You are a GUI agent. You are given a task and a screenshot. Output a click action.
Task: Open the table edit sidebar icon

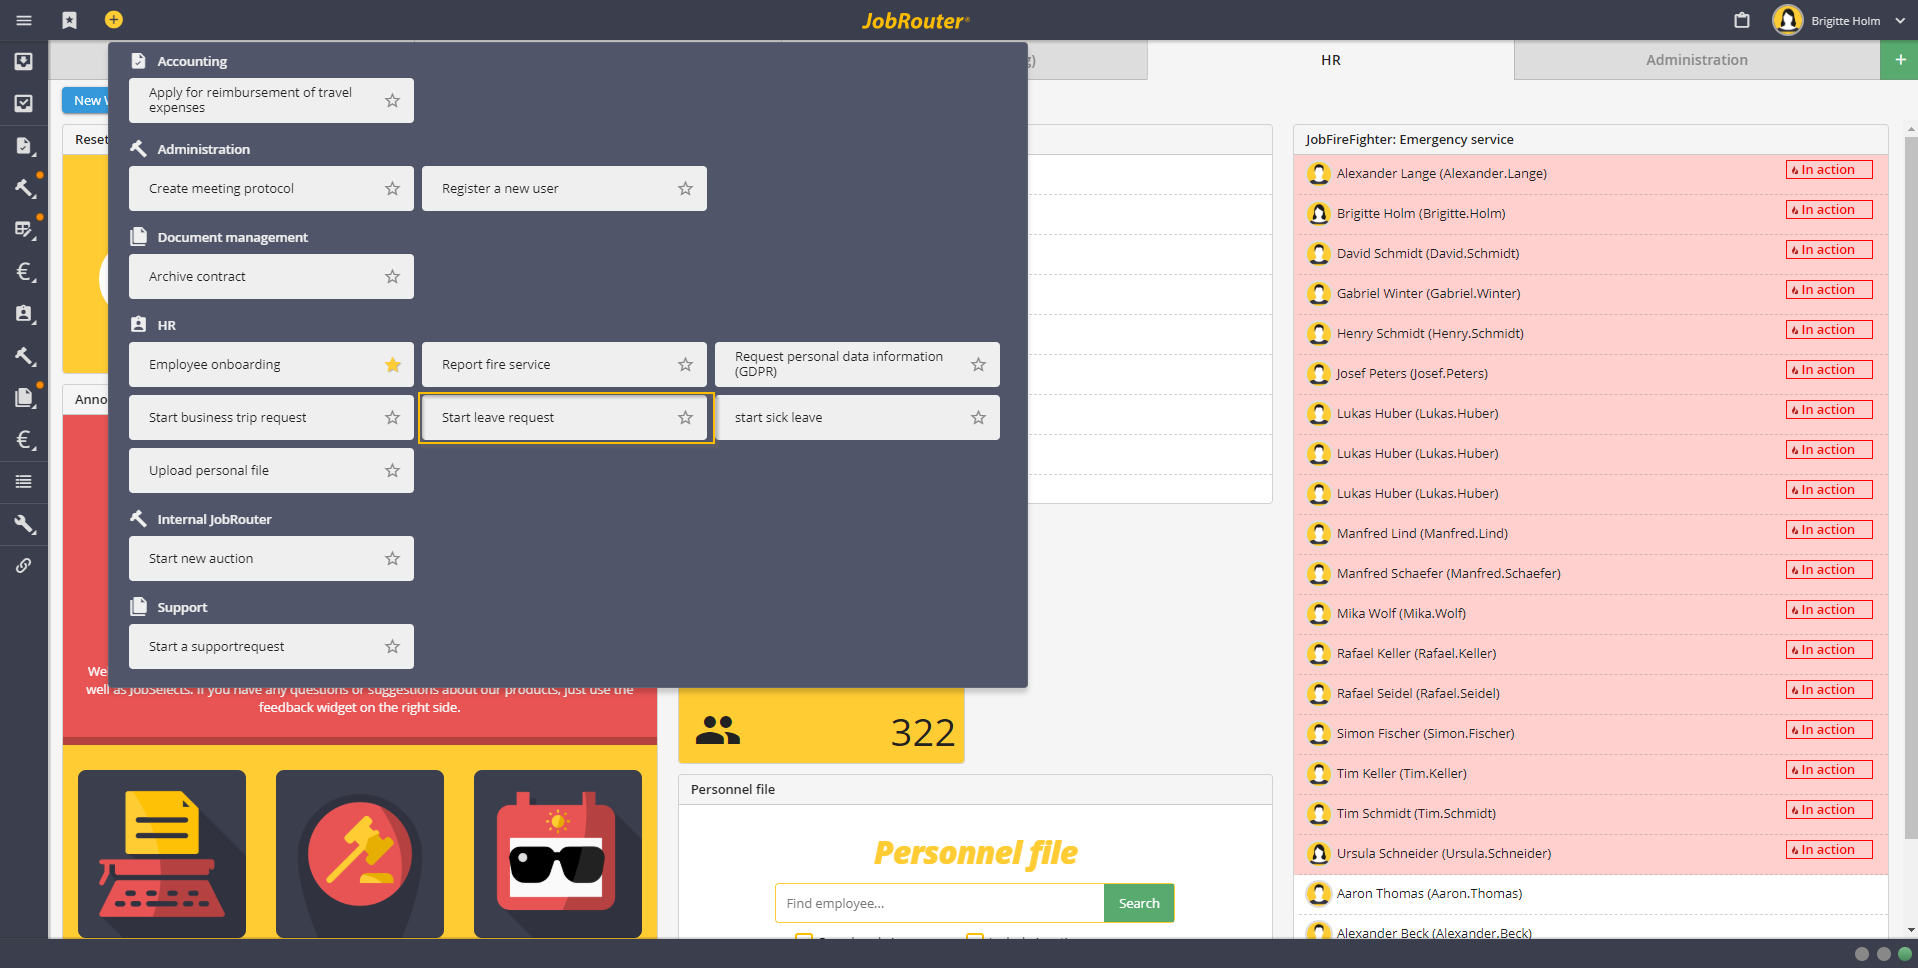click(24, 230)
